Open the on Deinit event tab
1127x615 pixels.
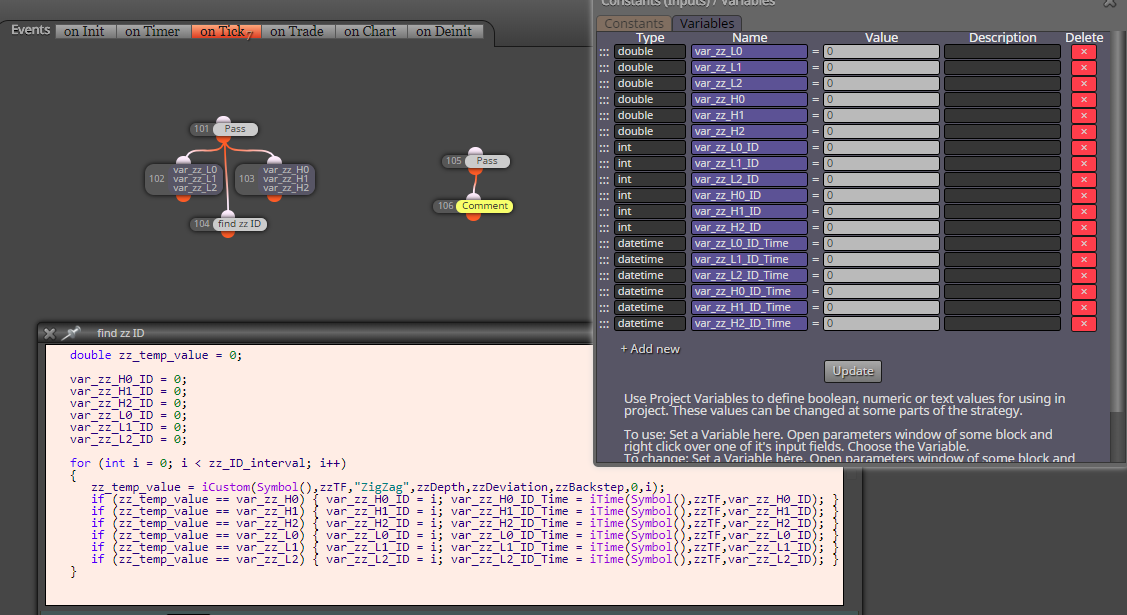click(x=444, y=31)
